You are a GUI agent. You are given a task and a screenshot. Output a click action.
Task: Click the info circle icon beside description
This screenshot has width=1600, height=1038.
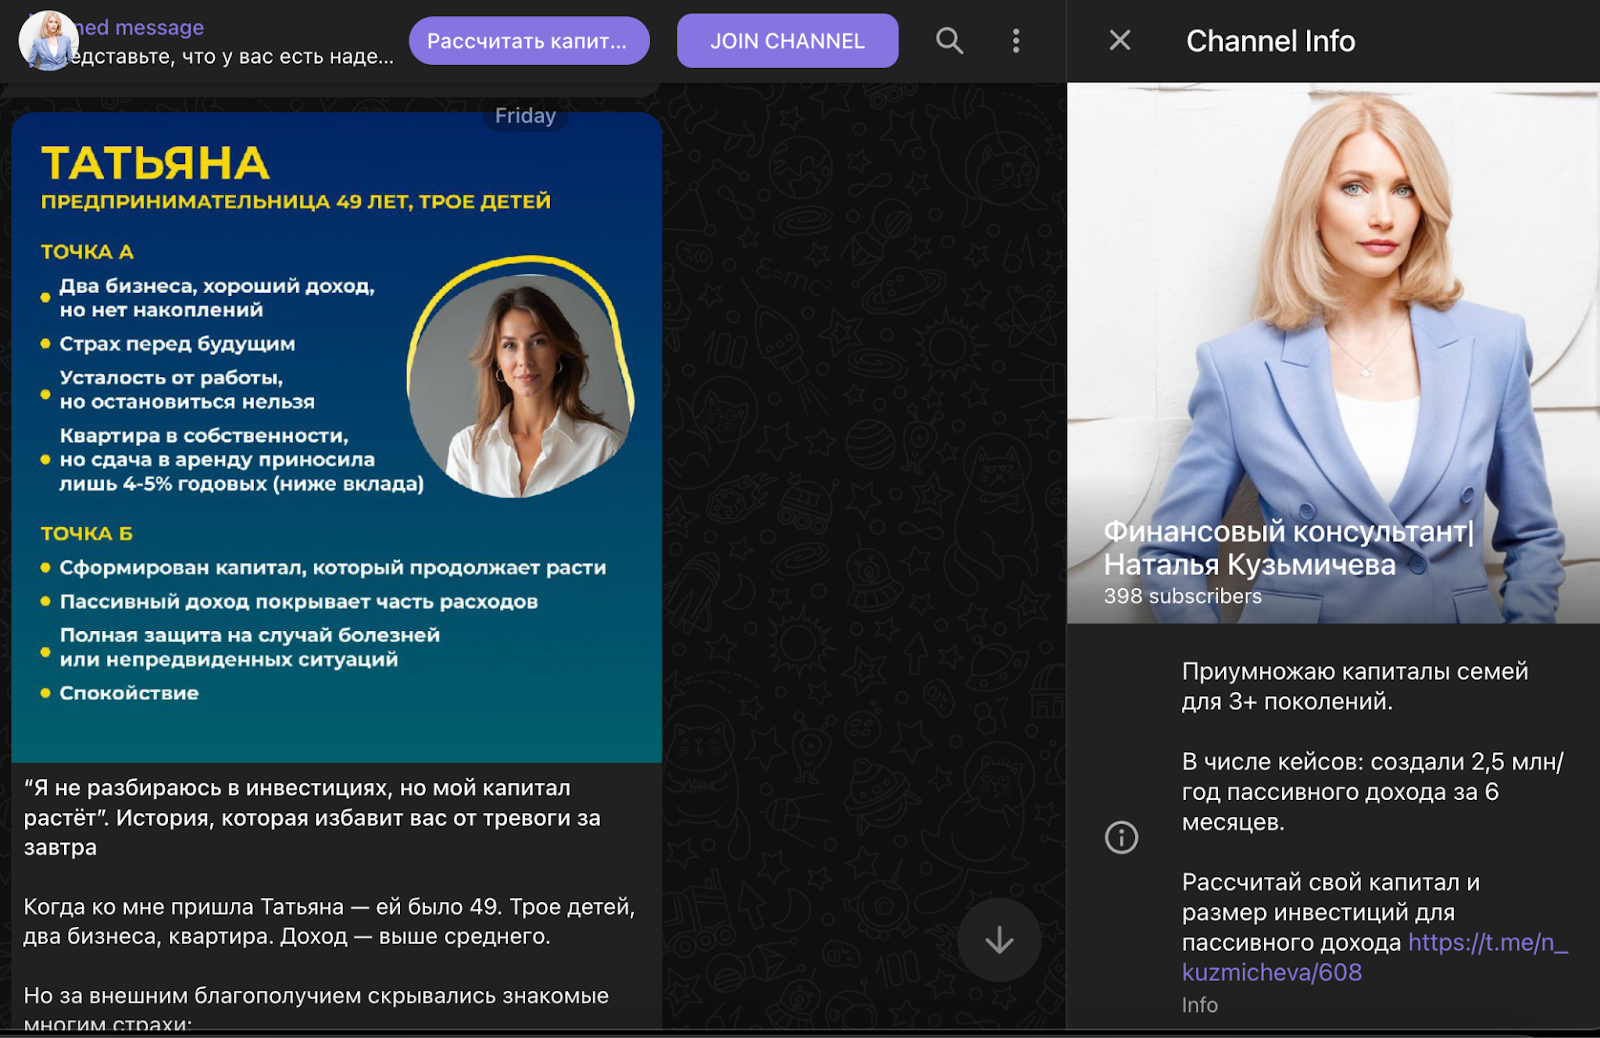(x=1121, y=837)
